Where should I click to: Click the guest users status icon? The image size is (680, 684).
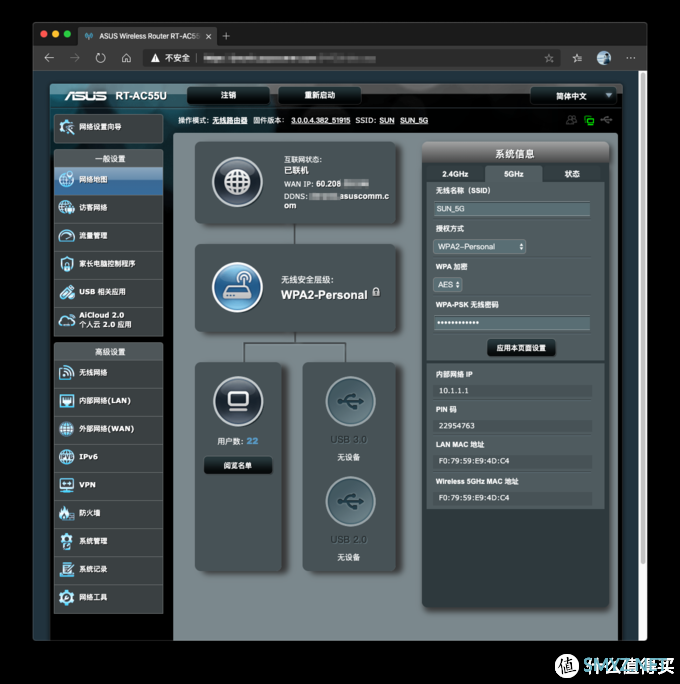coord(571,120)
